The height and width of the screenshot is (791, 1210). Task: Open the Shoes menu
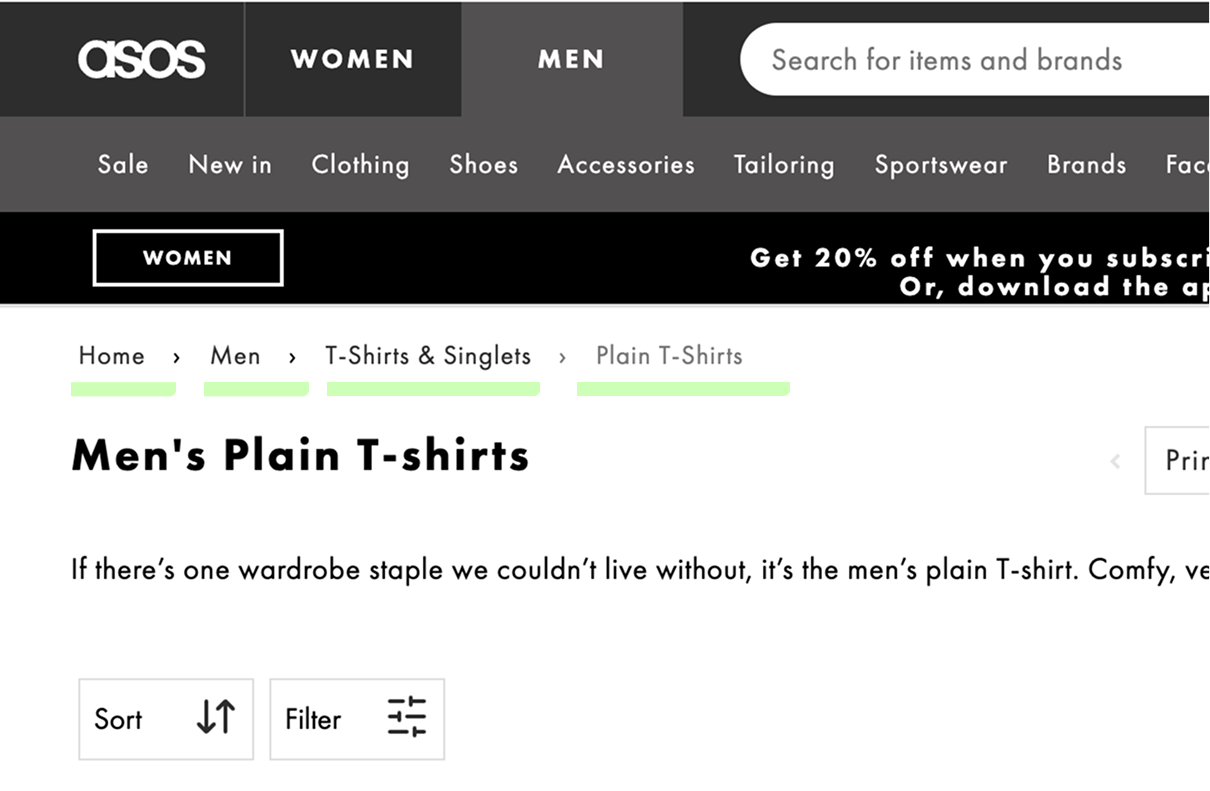483,164
